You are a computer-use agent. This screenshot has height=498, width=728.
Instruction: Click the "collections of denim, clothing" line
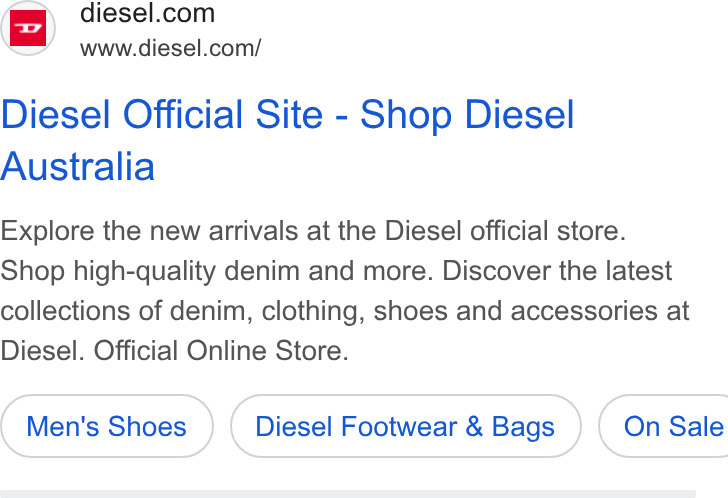(x=345, y=310)
